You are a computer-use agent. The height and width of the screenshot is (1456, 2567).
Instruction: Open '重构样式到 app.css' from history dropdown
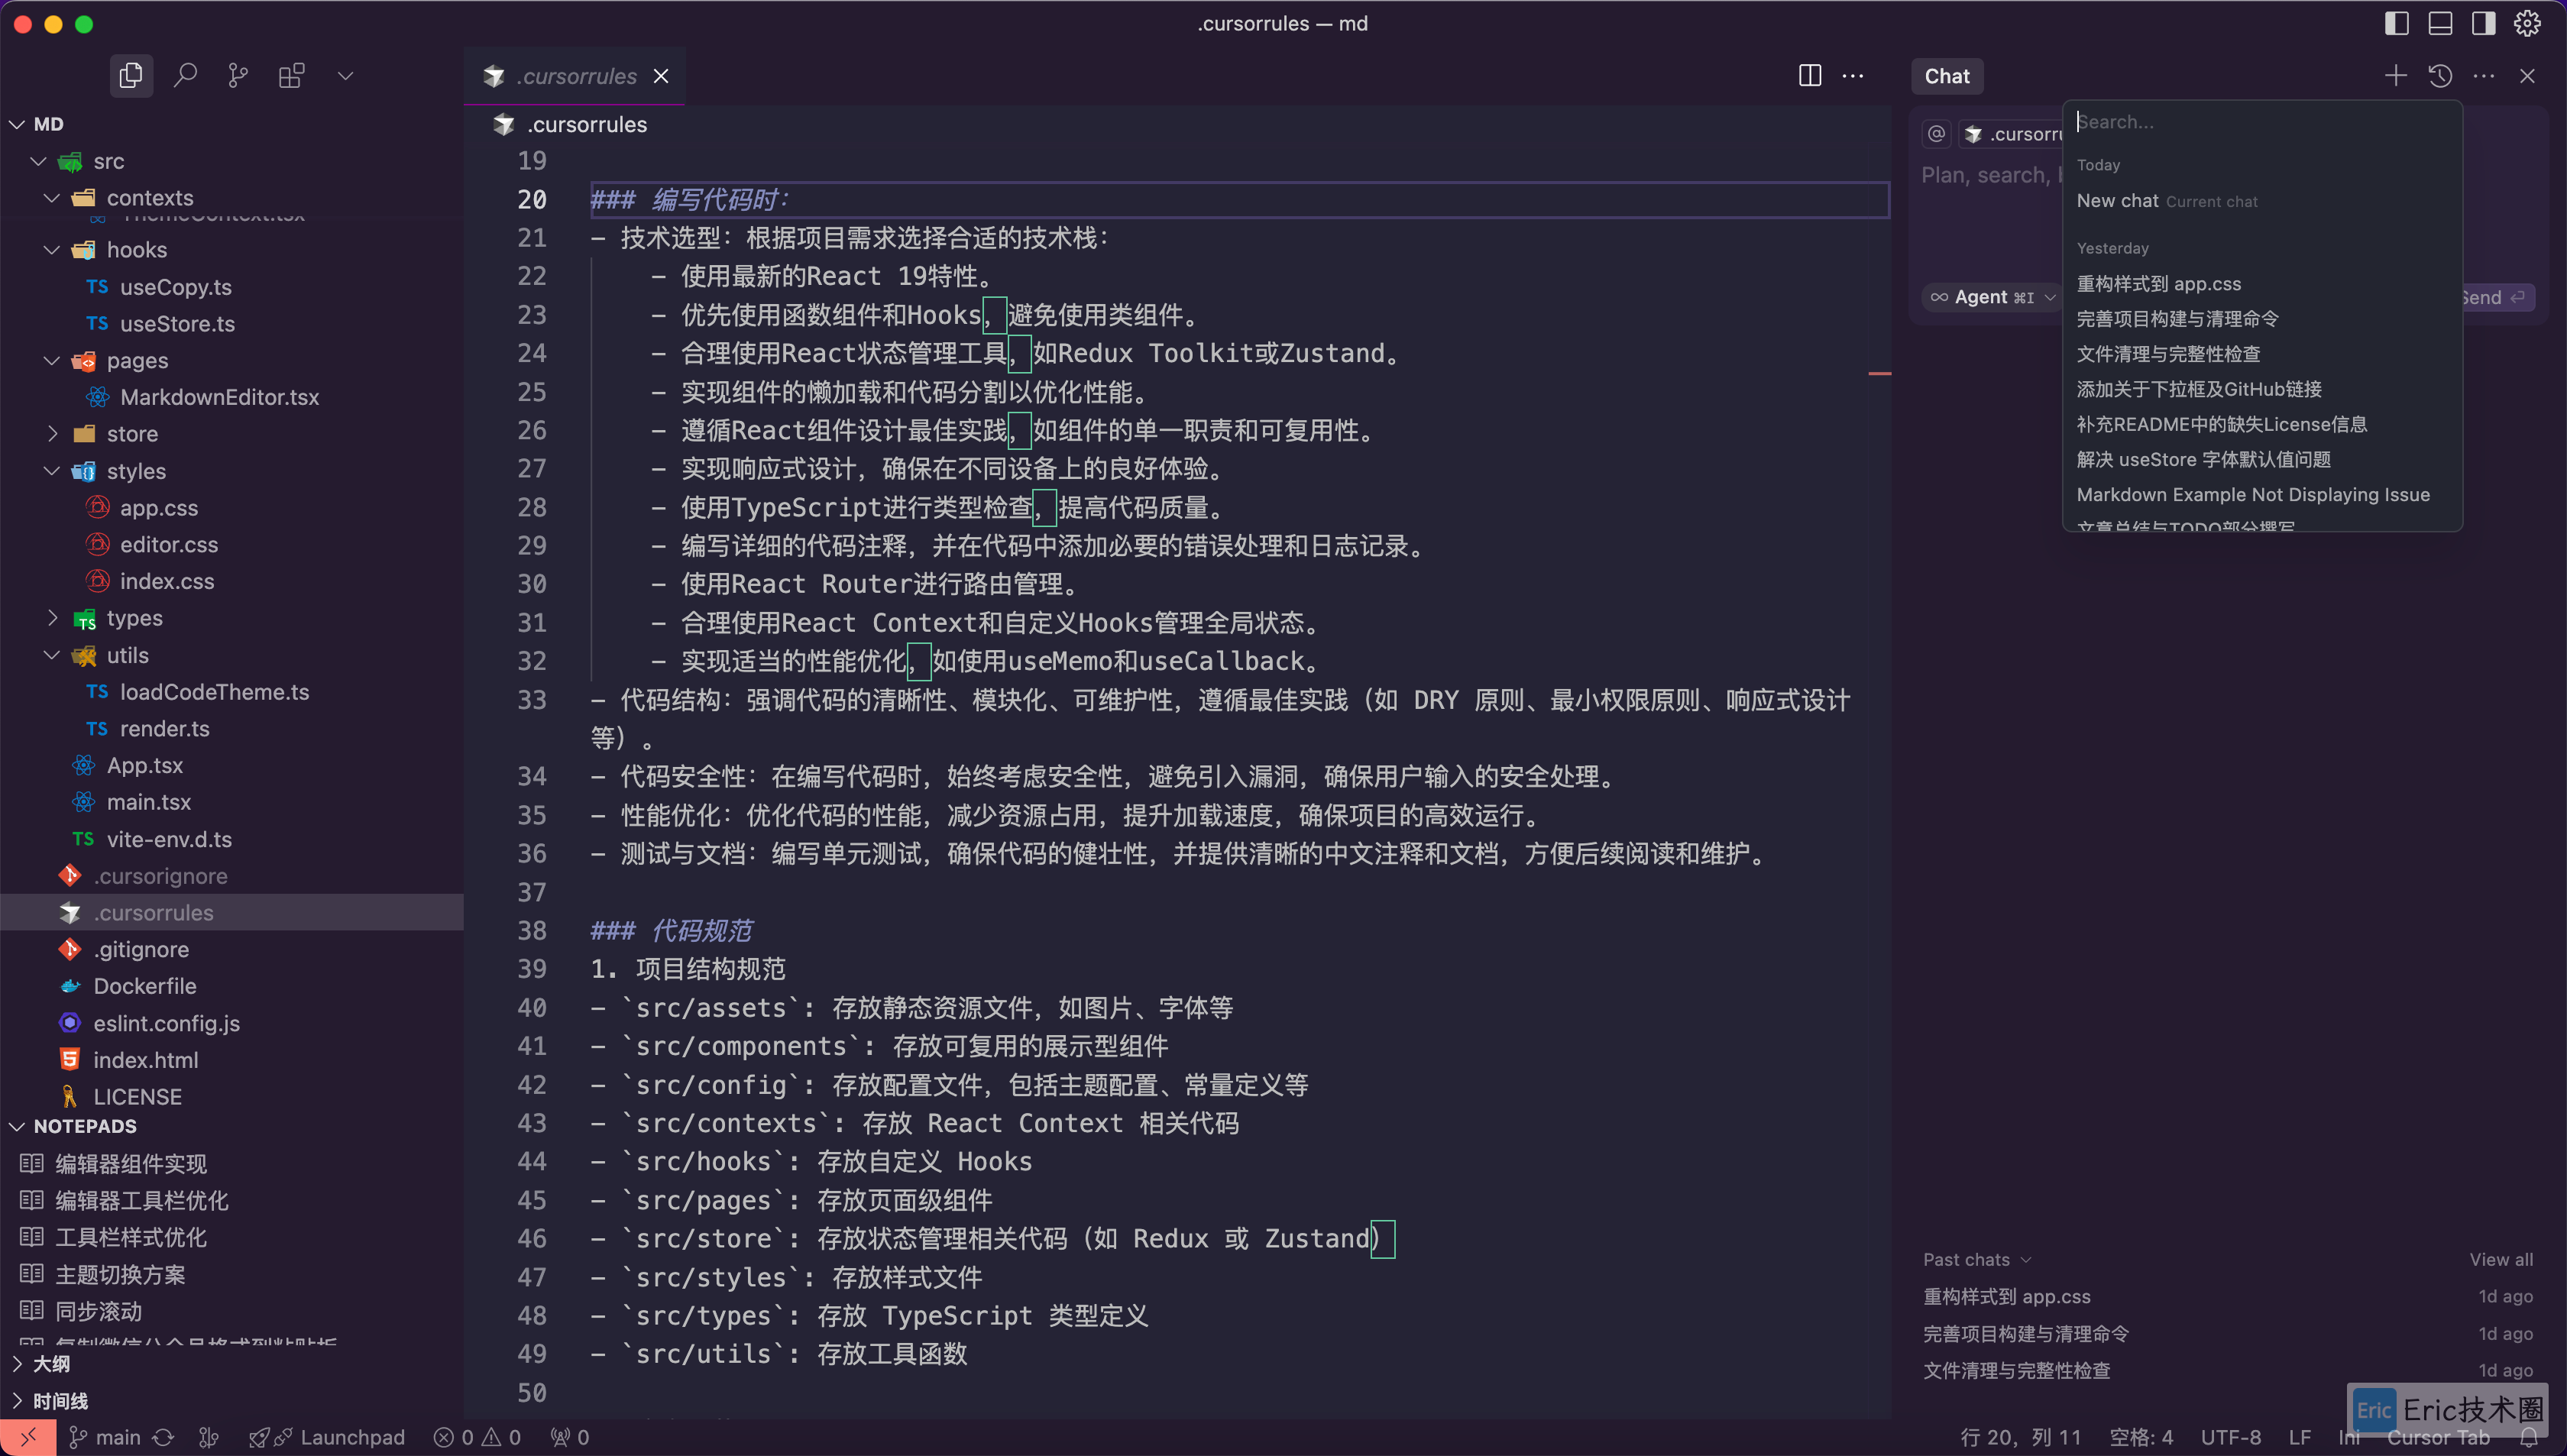click(x=2262, y=284)
